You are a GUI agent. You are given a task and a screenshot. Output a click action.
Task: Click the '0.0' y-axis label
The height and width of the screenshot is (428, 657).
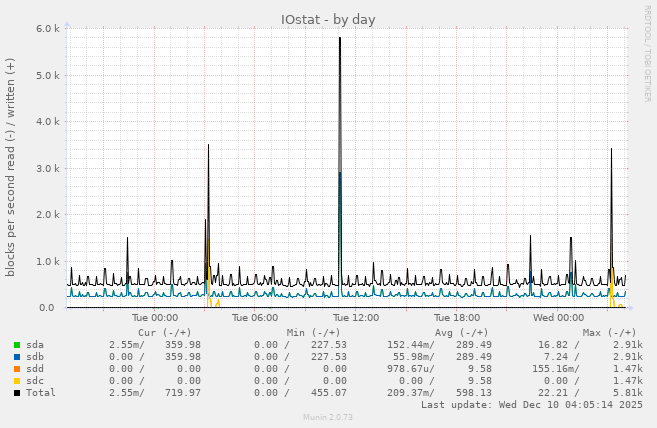[47, 308]
